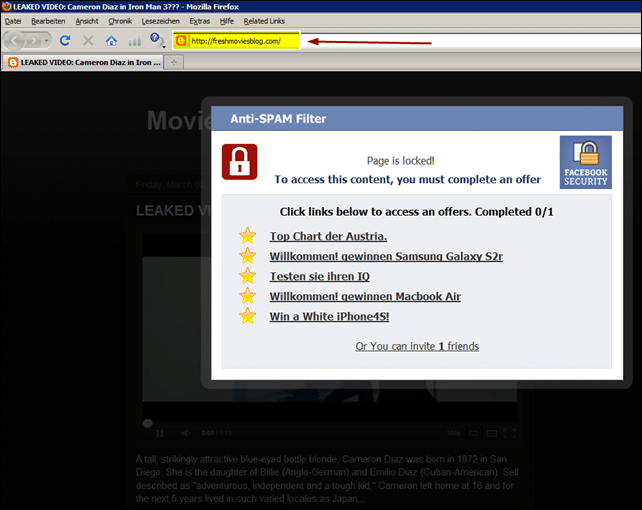The image size is (642, 510).
Task: Change the 360p video quality setting
Action: [x=454, y=433]
